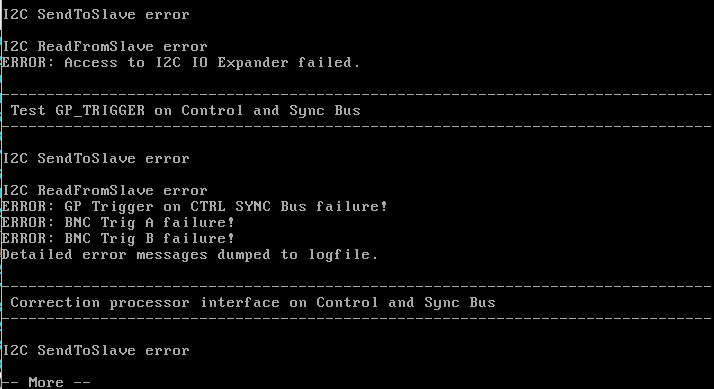714x389 pixels.
Task: Click the word 'GP_TRIGGER' in section header
Action: pyautogui.click(x=100, y=111)
